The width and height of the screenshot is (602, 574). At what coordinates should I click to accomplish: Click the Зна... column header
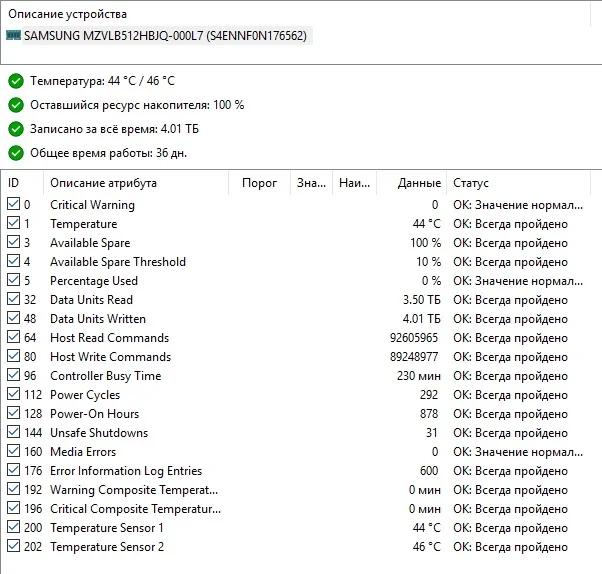pos(311,183)
